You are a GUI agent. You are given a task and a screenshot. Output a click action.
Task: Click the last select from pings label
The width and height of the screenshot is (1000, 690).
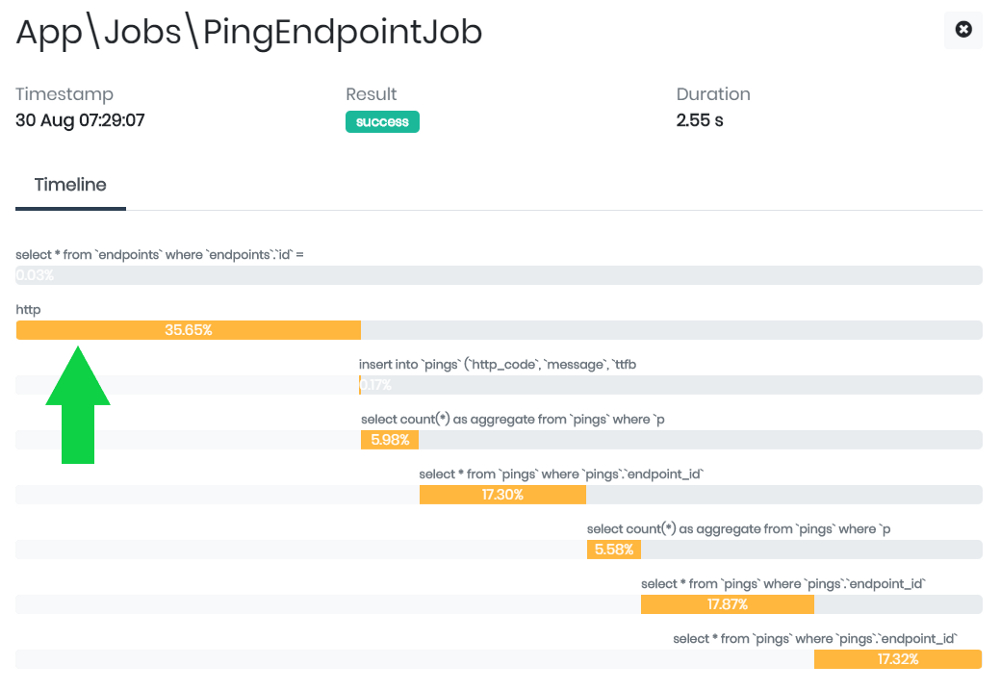[x=815, y=639]
